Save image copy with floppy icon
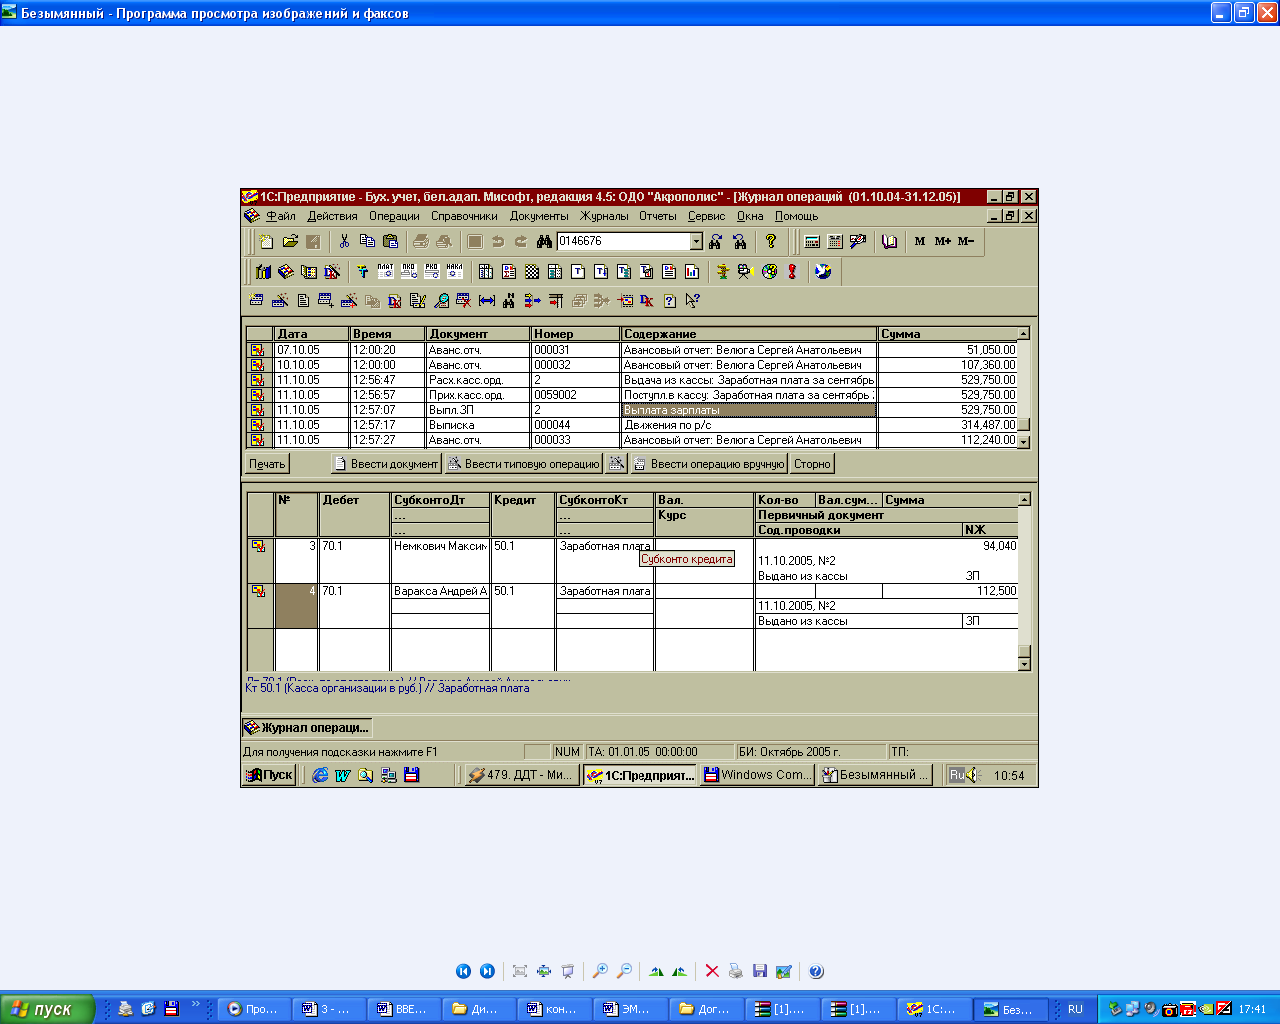 pyautogui.click(x=760, y=971)
